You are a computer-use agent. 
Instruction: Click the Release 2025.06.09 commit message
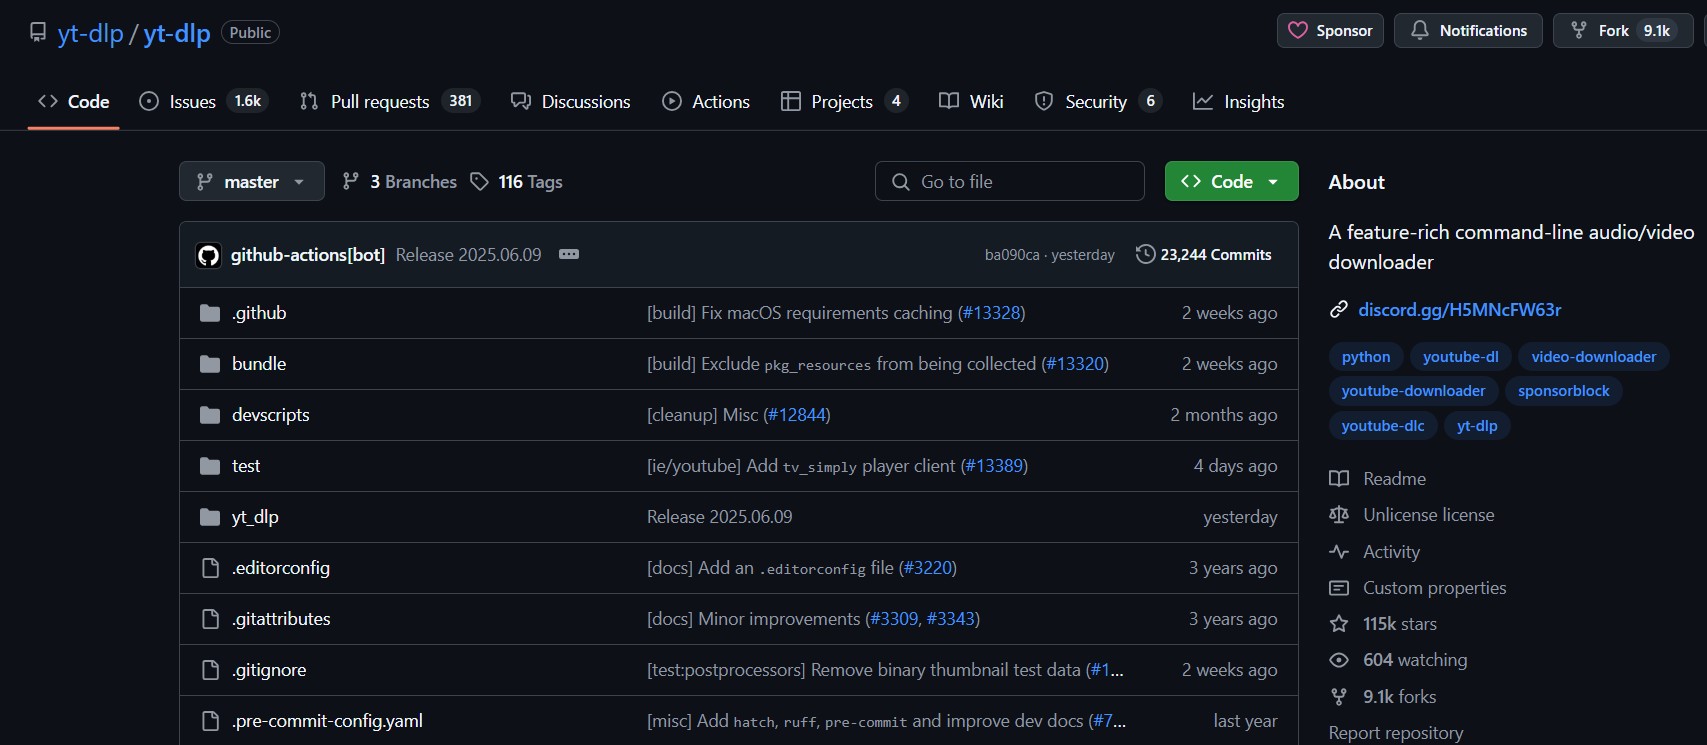[x=468, y=255]
